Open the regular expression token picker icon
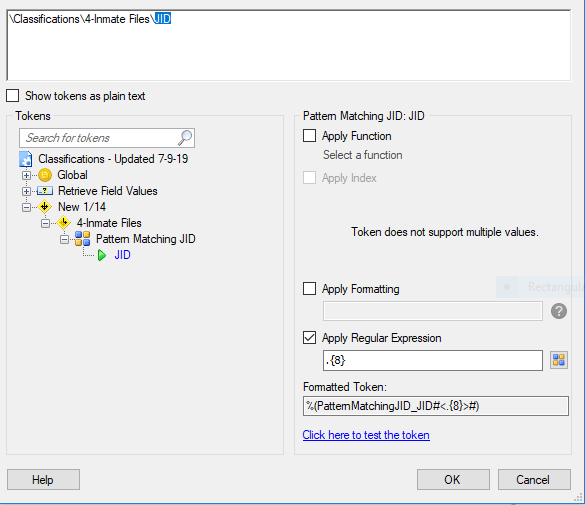This screenshot has height=505, width=585. (x=559, y=360)
